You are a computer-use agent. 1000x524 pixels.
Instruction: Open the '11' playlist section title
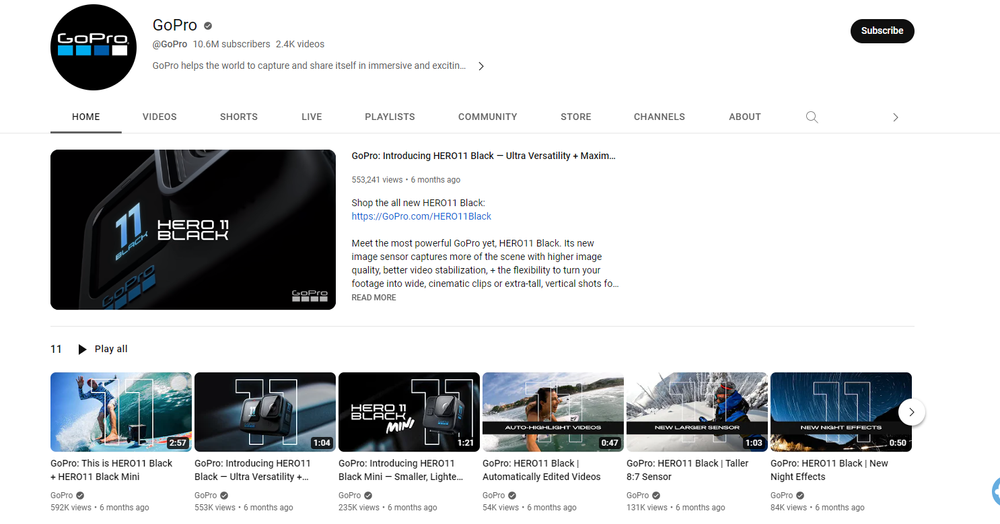56,349
